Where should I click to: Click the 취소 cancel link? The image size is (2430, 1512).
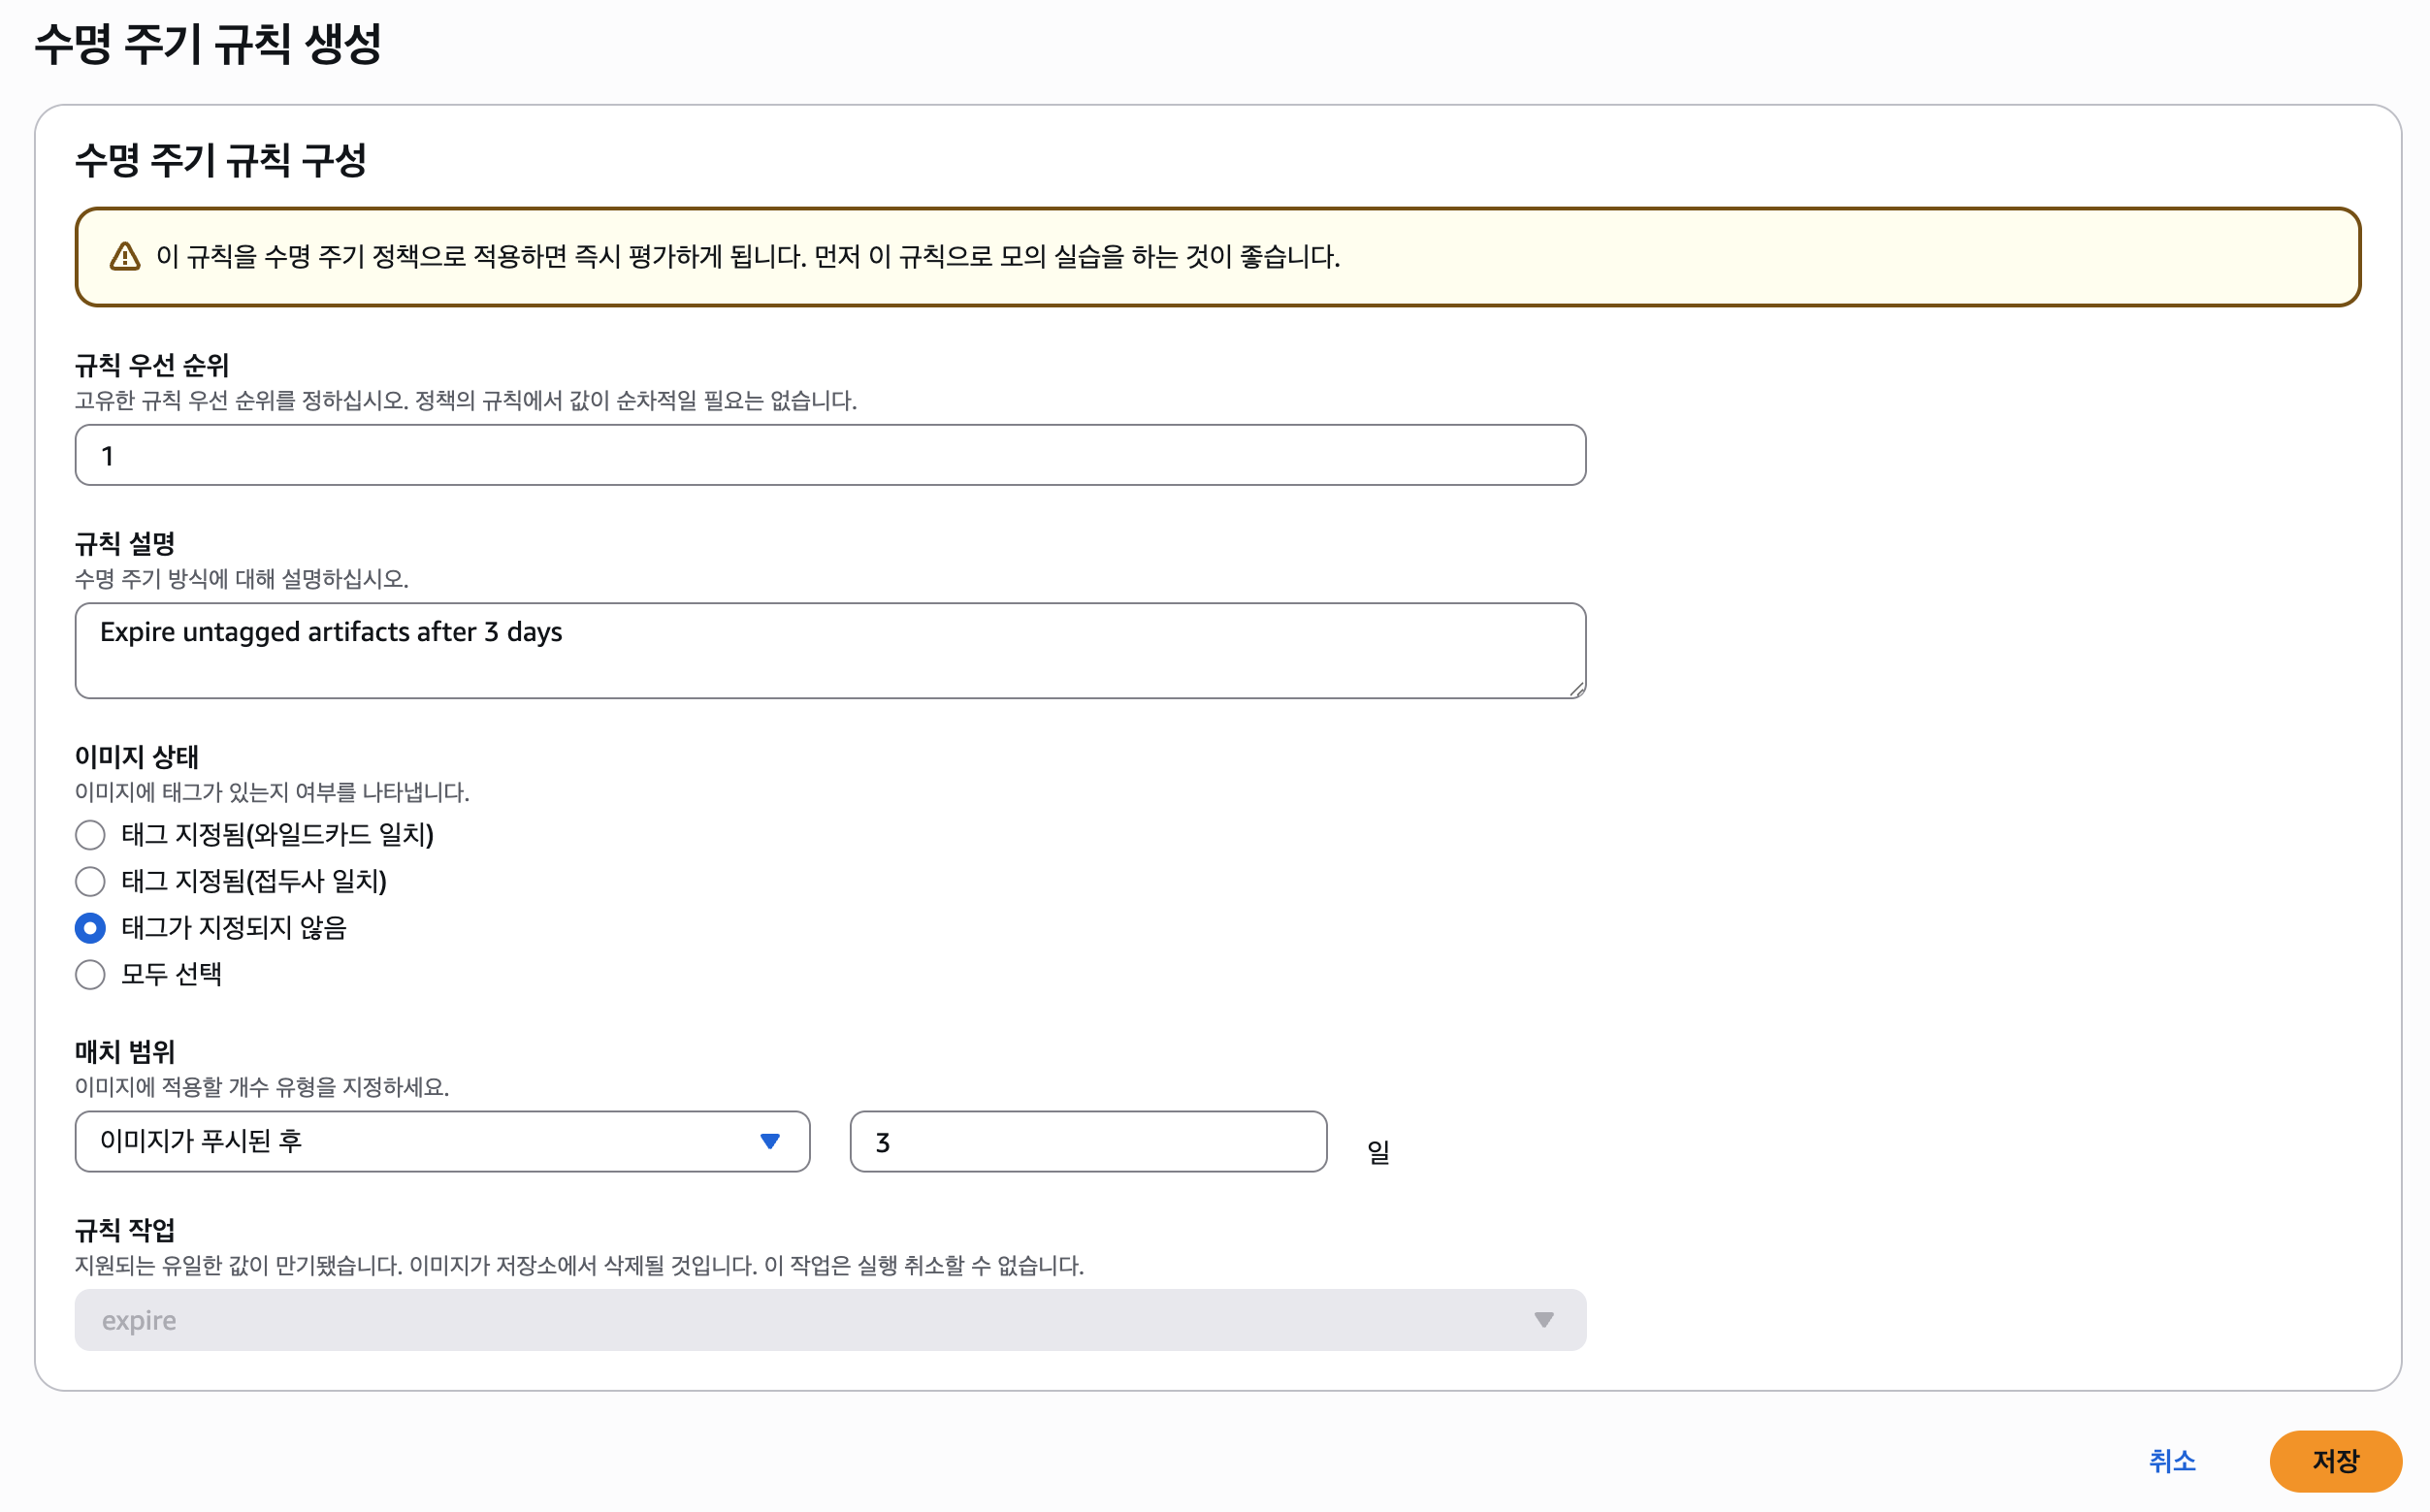click(2171, 1461)
